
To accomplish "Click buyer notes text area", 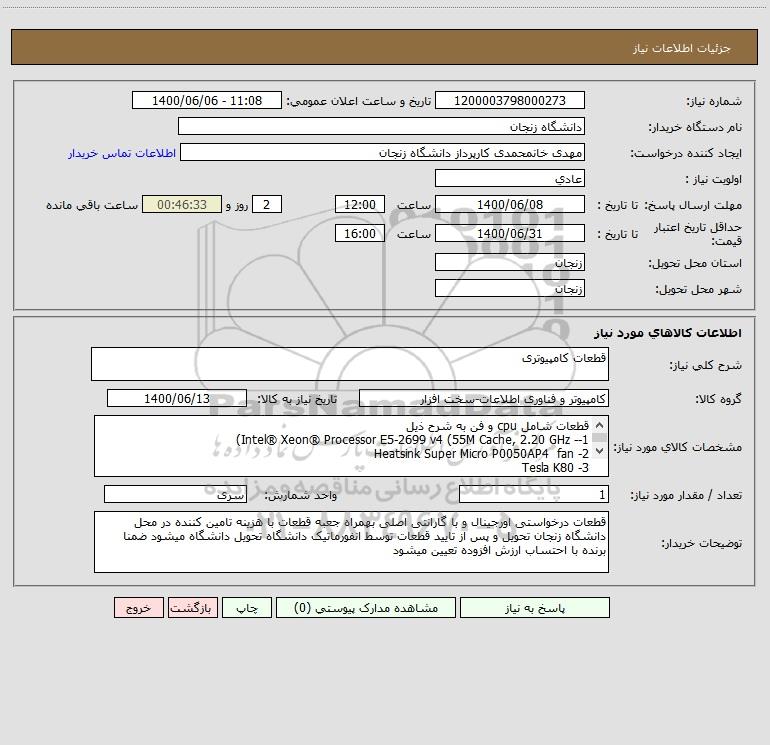I will click(x=351, y=542).
